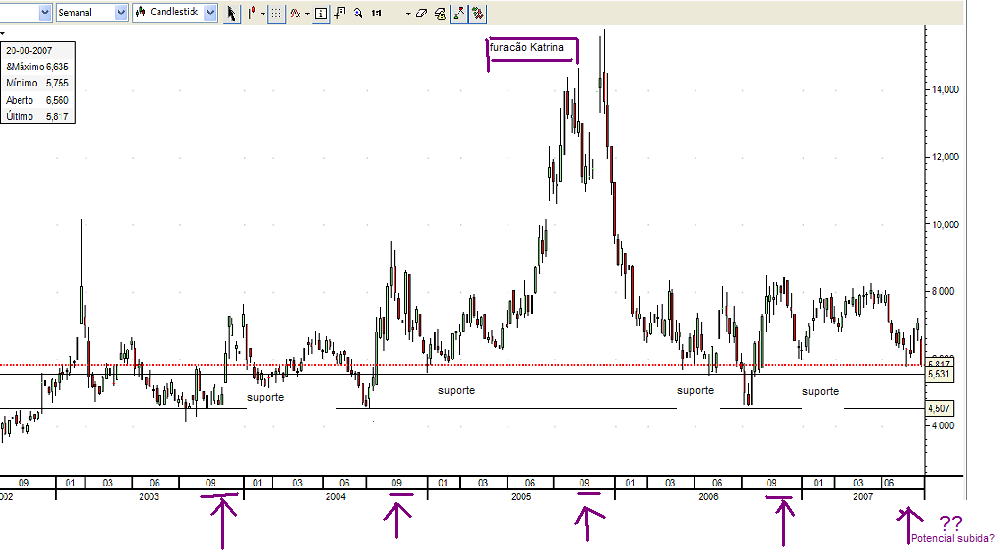Click Último 5,817 value row
This screenshot has height=555, width=1000.
click(x=37, y=116)
